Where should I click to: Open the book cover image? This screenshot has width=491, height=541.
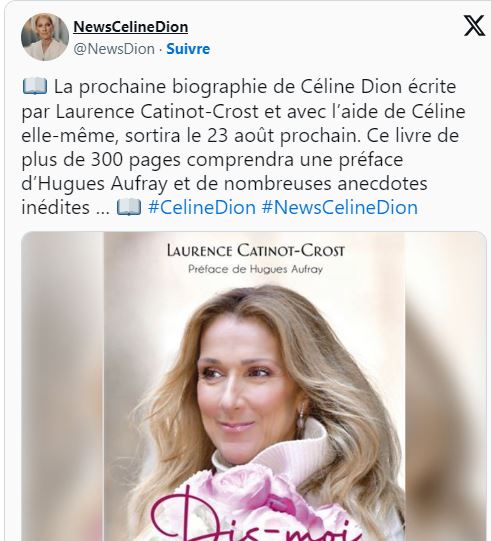[x=254, y=386]
